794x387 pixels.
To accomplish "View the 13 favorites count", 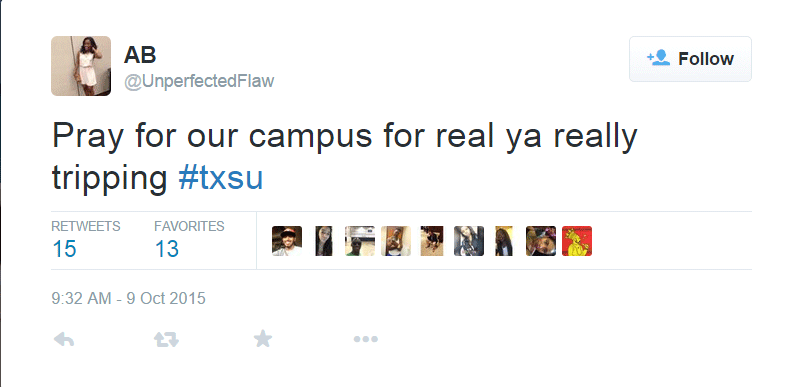I will (167, 249).
